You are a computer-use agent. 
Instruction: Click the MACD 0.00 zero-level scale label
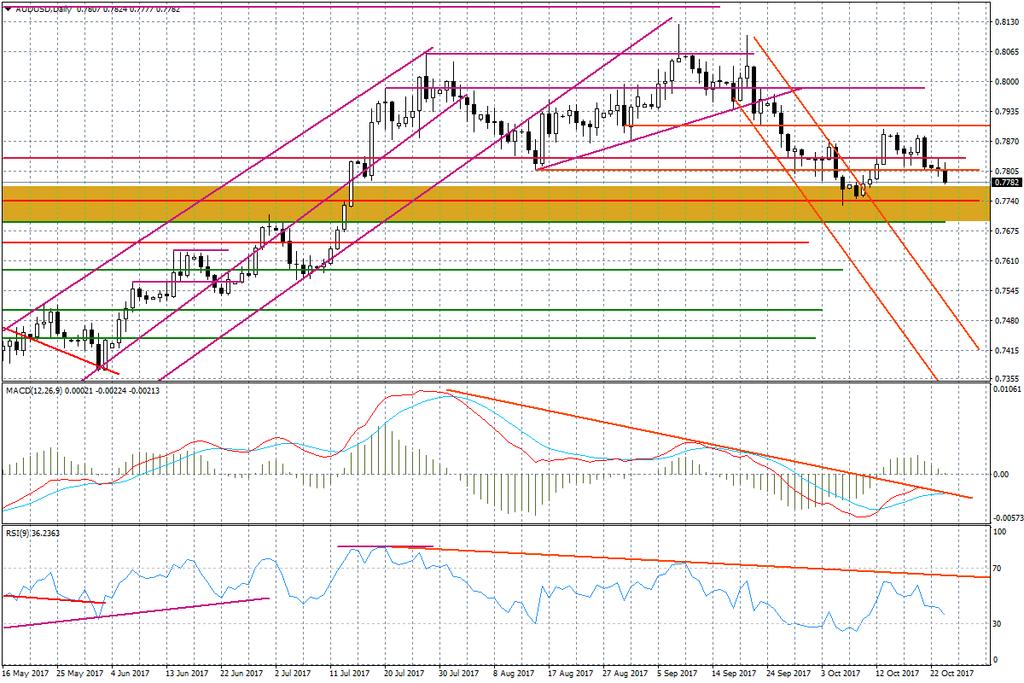click(1001, 475)
